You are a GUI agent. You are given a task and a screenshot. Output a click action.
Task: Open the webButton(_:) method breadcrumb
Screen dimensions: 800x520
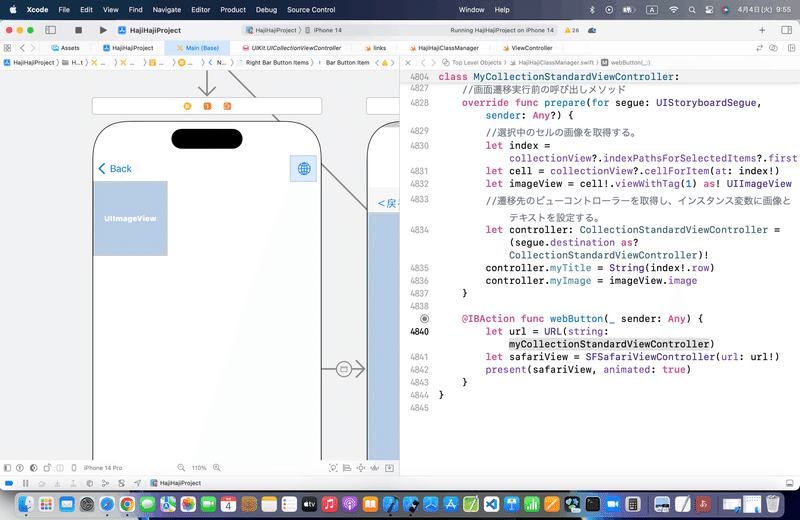point(626,63)
